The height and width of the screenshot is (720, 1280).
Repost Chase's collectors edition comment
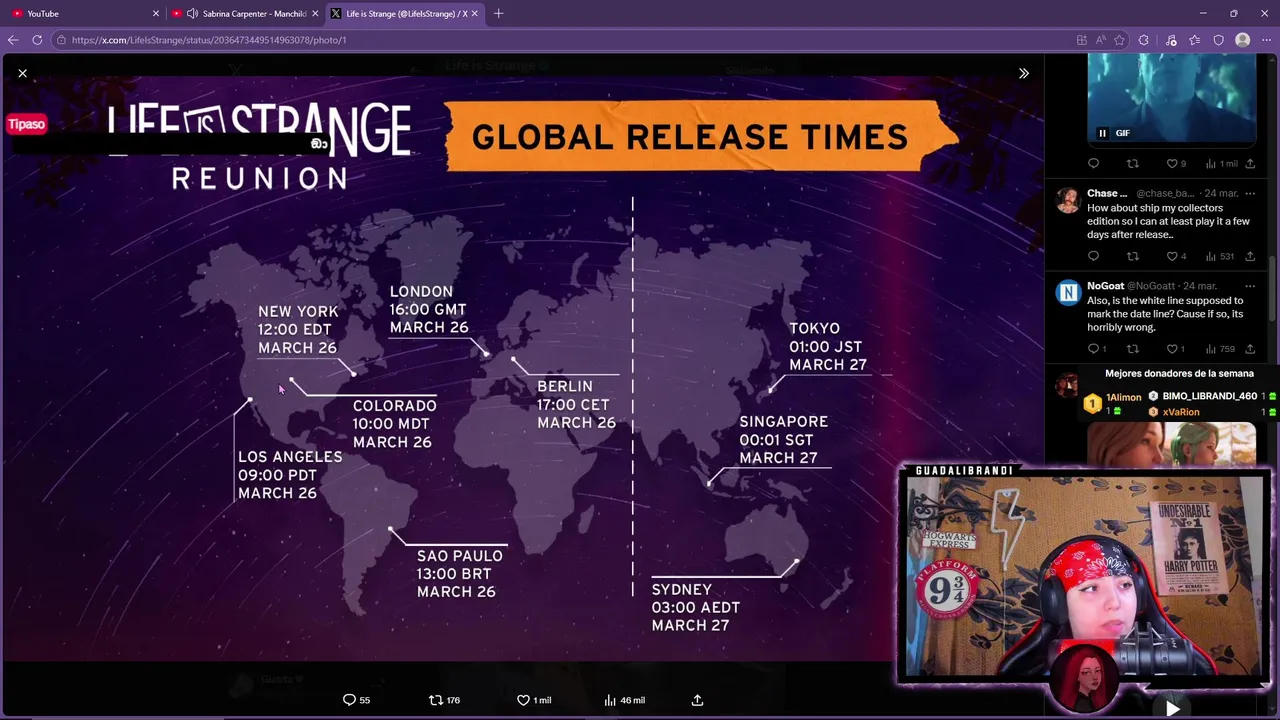pyautogui.click(x=1133, y=256)
